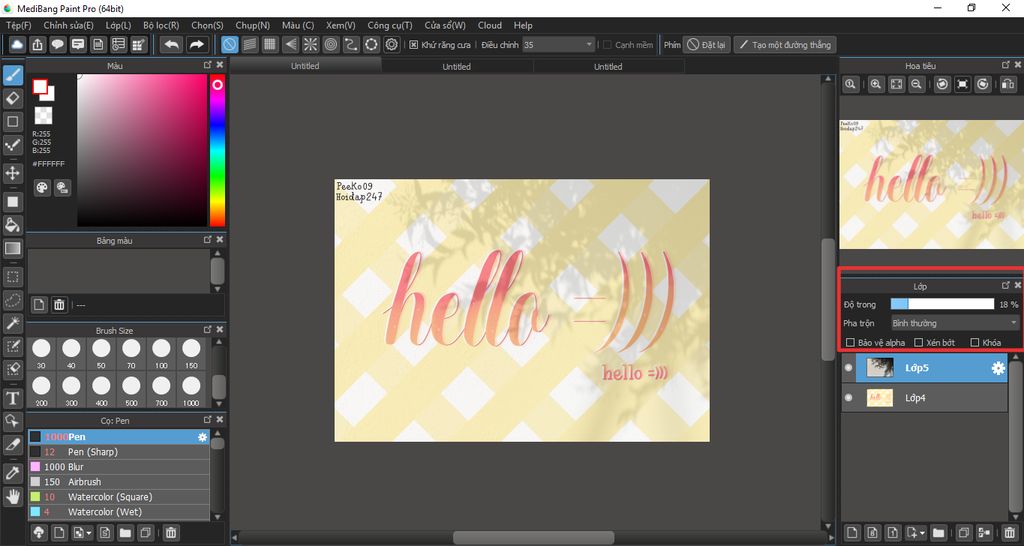
Task: Hide the Lớp5 layer visibility
Action: [x=848, y=368]
